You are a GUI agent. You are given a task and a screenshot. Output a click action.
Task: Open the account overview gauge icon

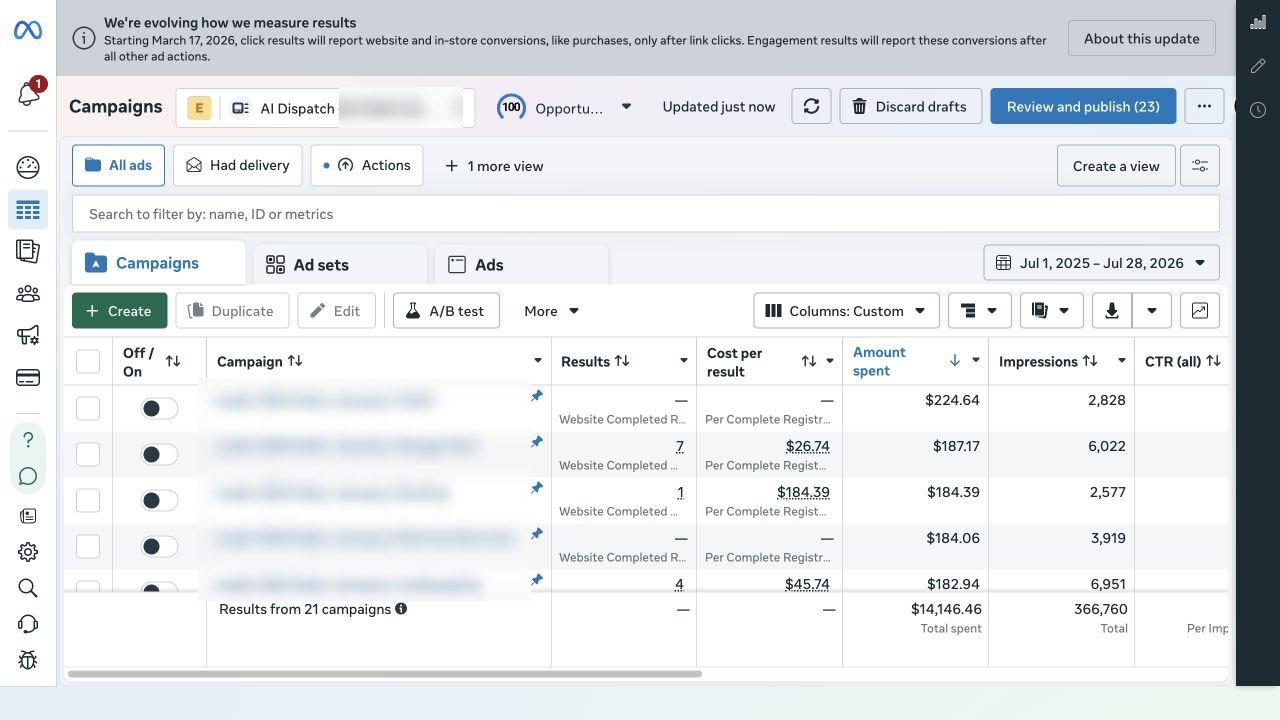pos(28,167)
